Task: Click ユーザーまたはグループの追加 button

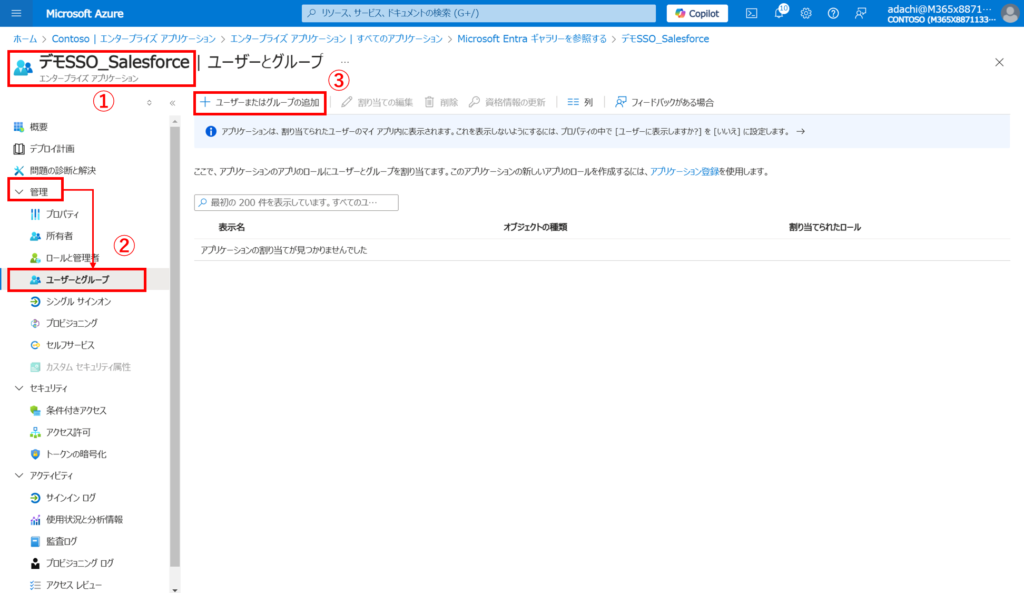Action: pyautogui.click(x=260, y=103)
